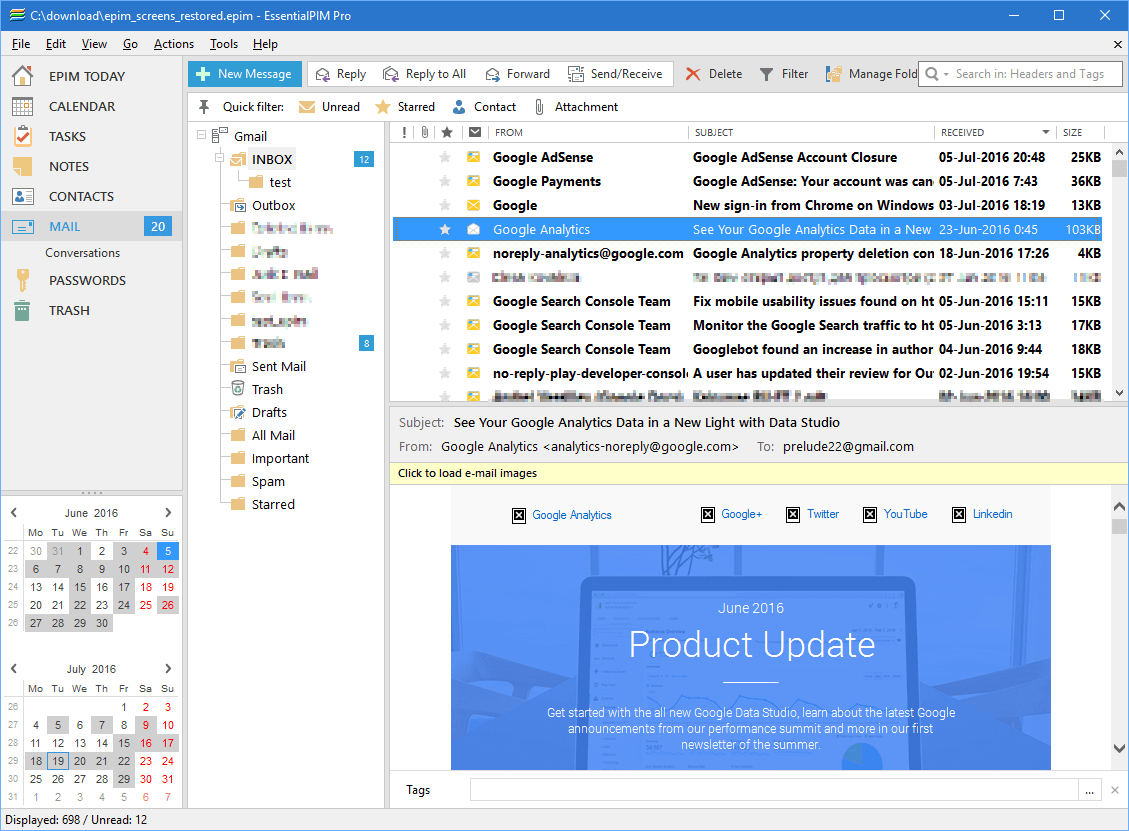Open the Actions menu
Viewport: 1129px width, 831px height.
coord(174,44)
